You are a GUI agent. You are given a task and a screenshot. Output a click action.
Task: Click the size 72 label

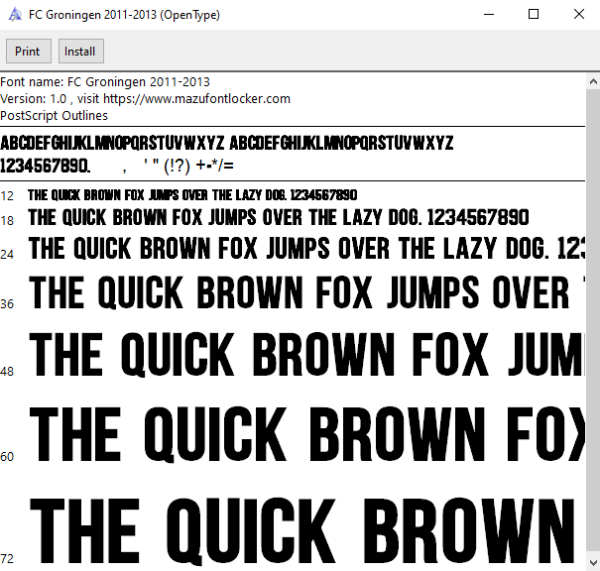(7, 558)
